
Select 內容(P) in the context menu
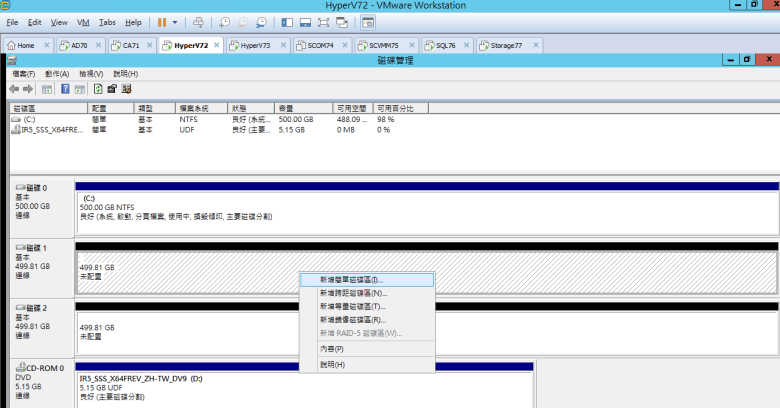pyautogui.click(x=332, y=348)
